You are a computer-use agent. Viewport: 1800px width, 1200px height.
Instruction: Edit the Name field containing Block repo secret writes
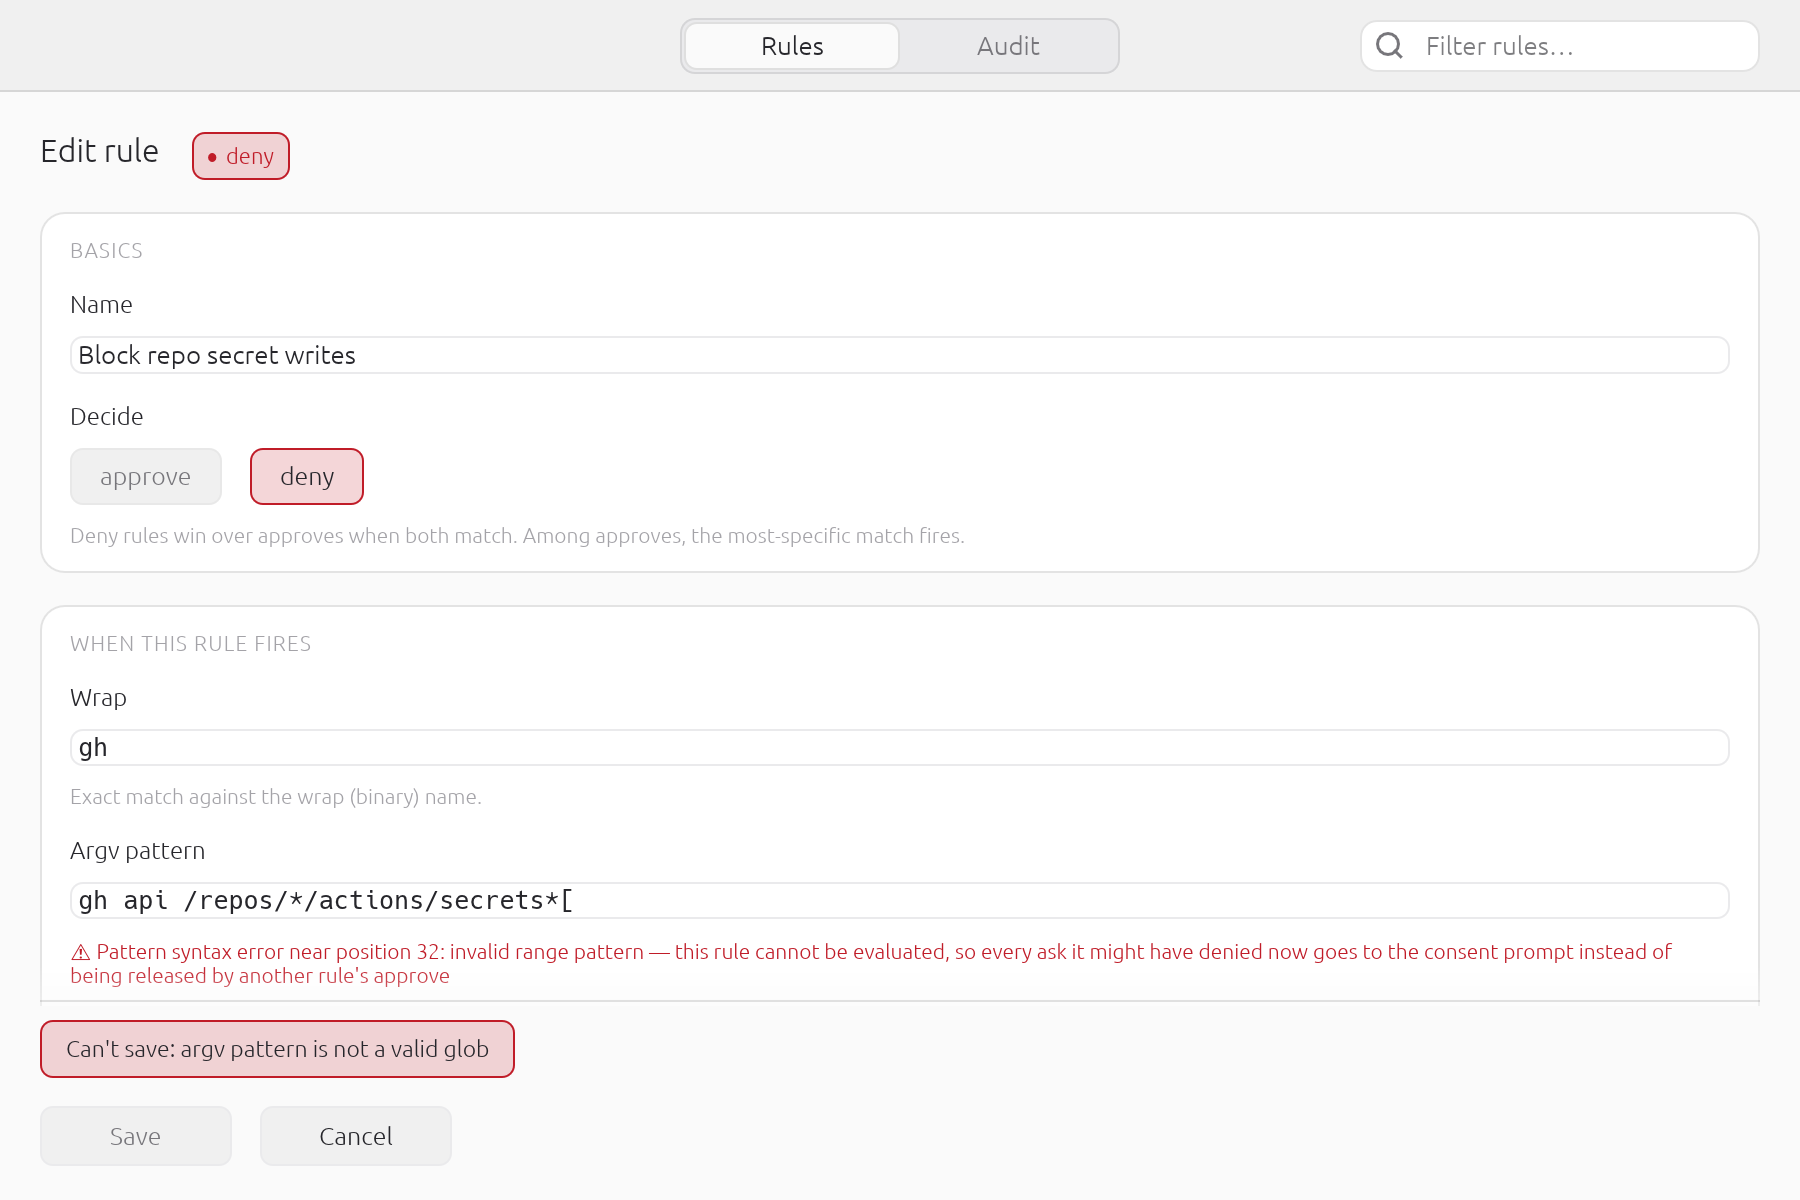point(900,355)
